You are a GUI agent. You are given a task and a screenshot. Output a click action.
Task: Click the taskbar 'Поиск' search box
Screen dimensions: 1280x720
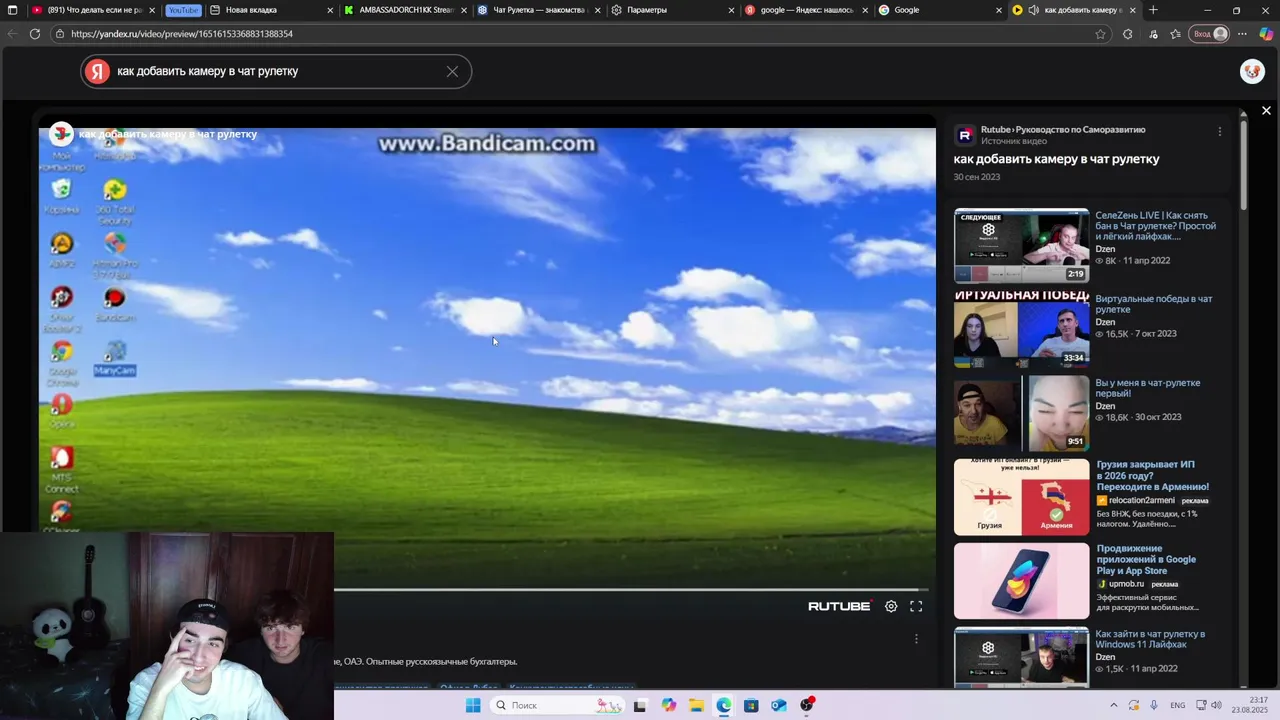click(557, 705)
